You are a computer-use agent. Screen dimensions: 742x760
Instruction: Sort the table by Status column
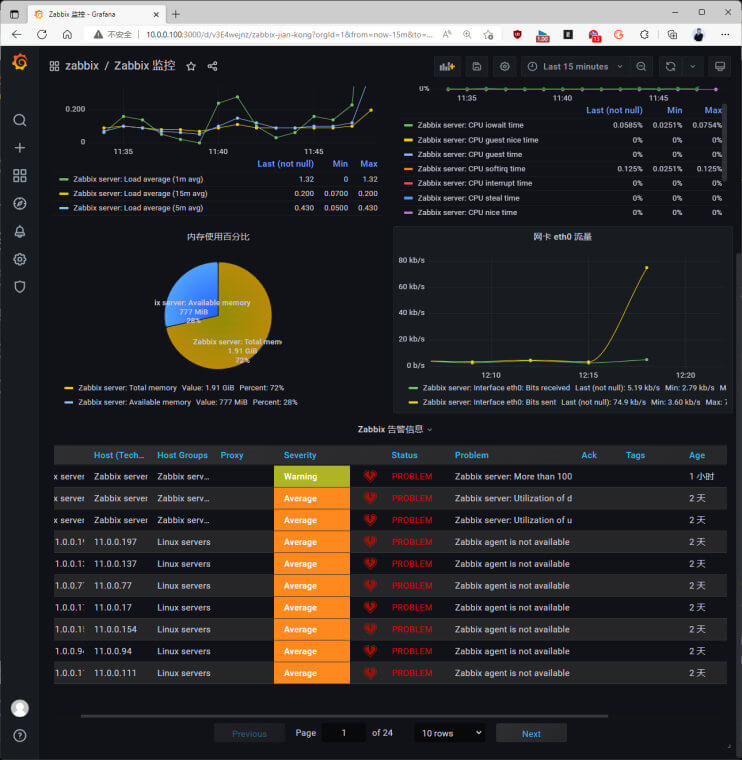point(404,455)
